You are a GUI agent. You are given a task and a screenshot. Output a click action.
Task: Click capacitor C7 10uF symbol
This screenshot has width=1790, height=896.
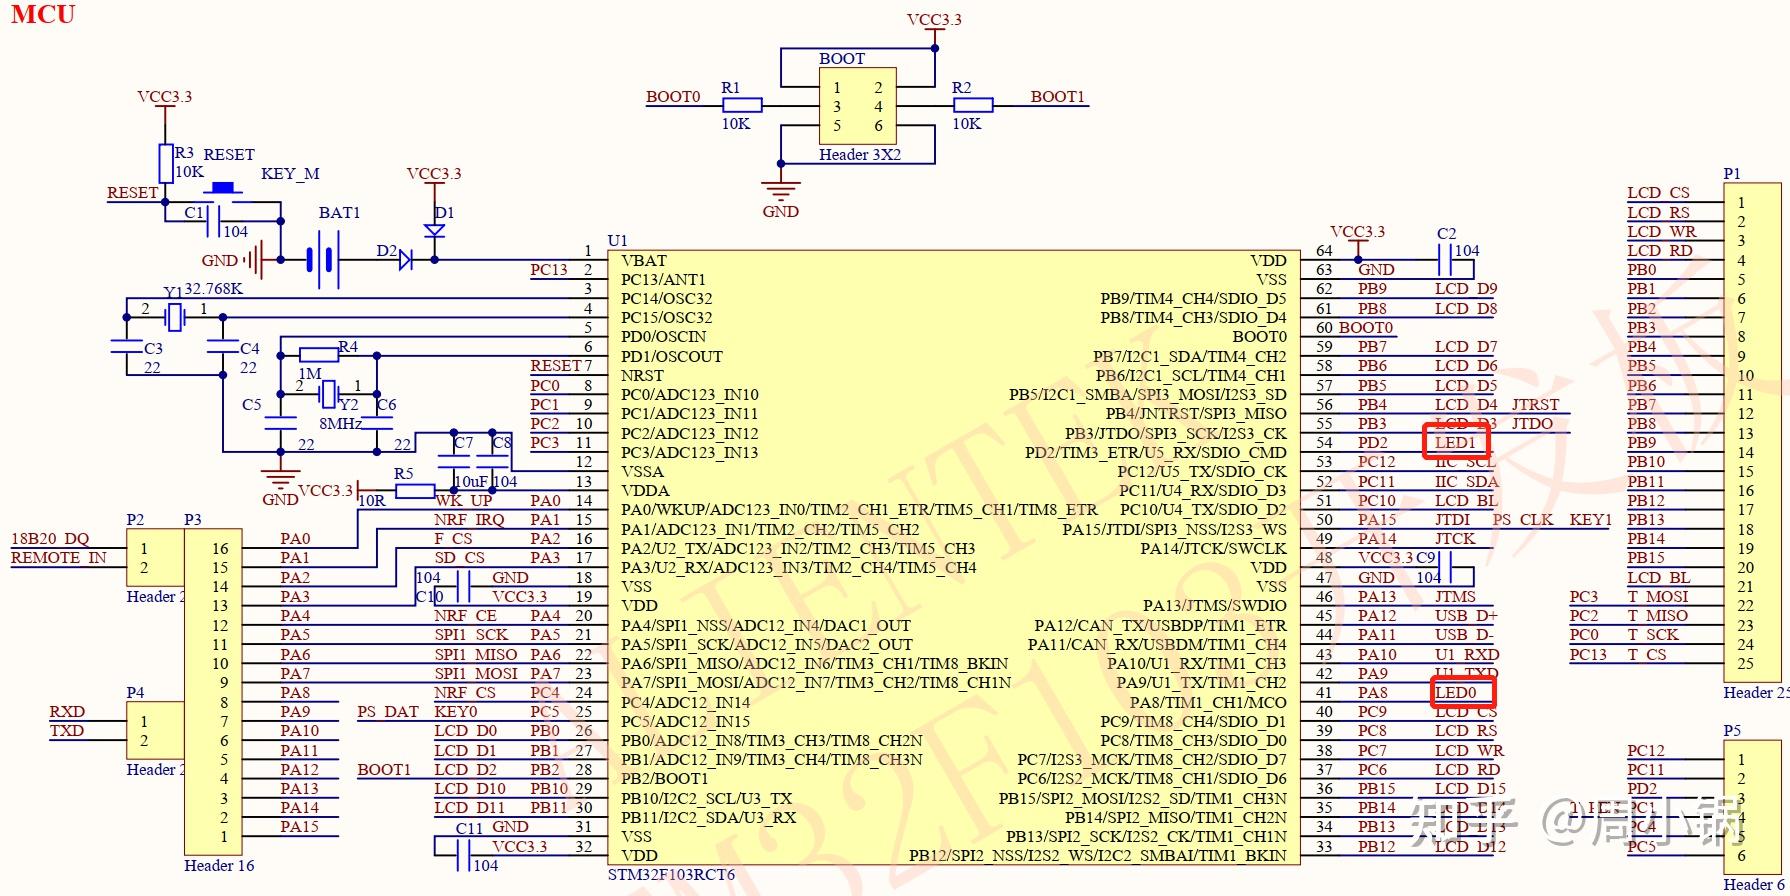(454, 462)
